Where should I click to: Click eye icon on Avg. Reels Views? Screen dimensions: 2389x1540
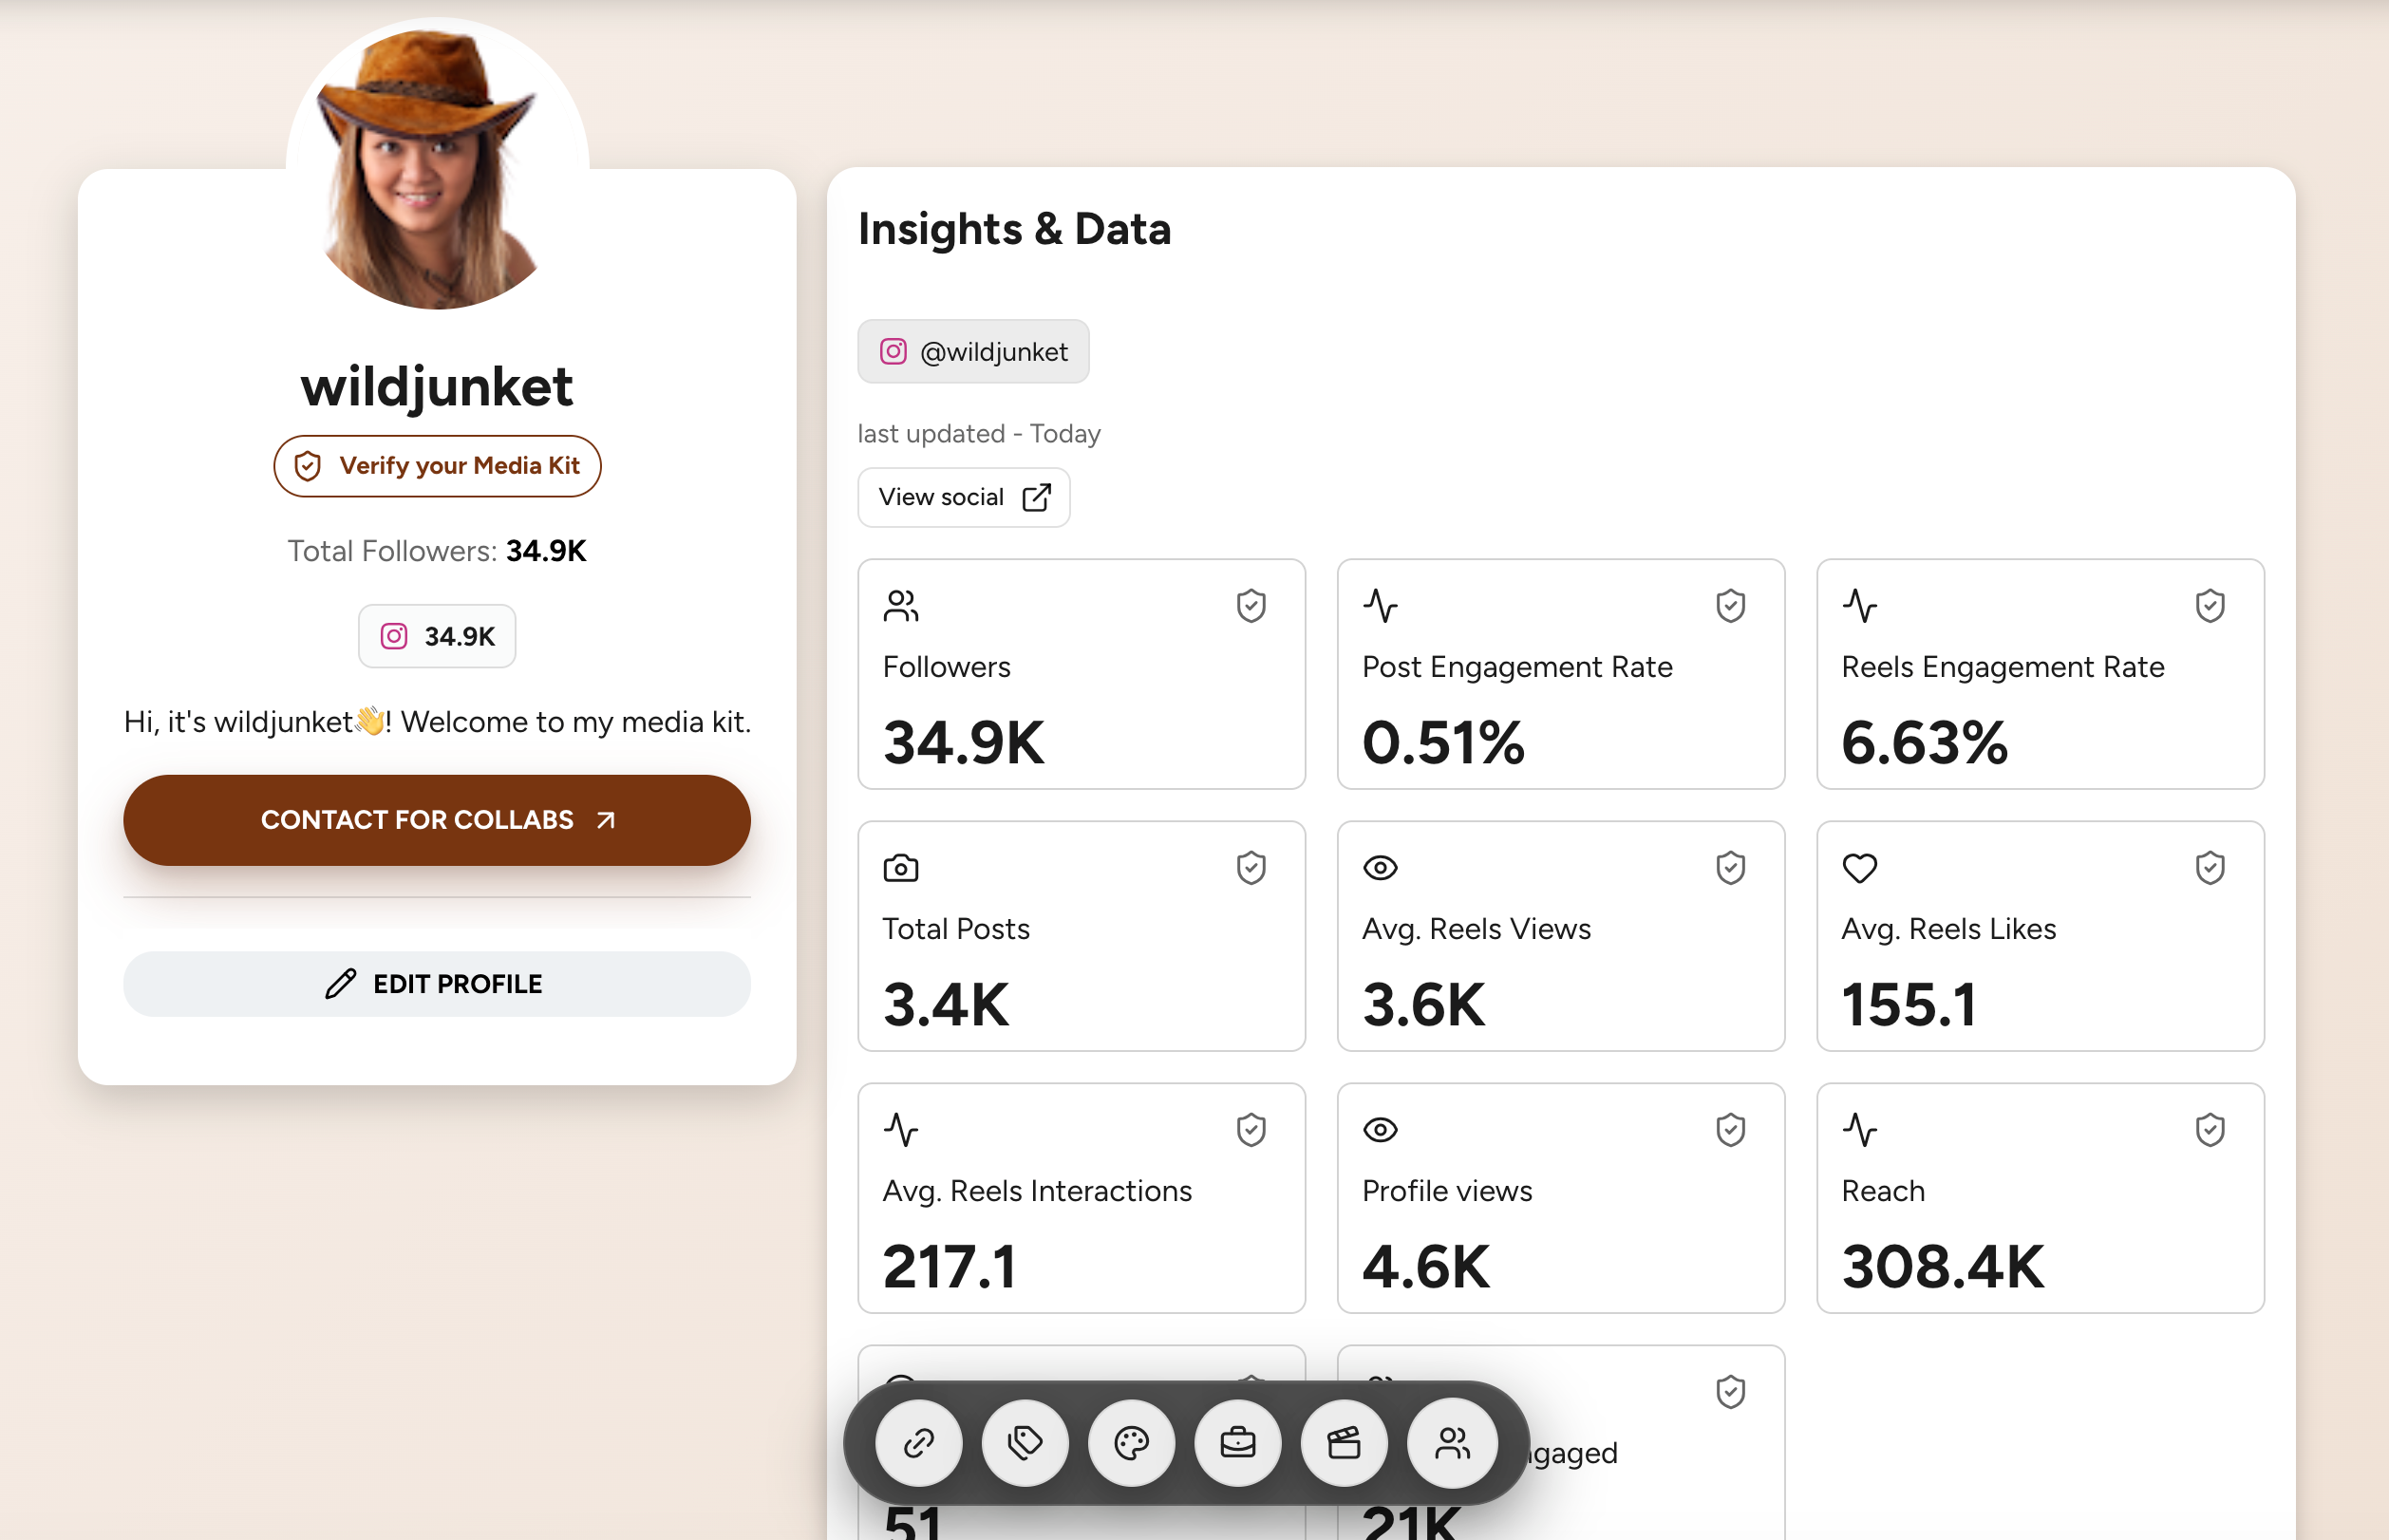pos(1380,867)
